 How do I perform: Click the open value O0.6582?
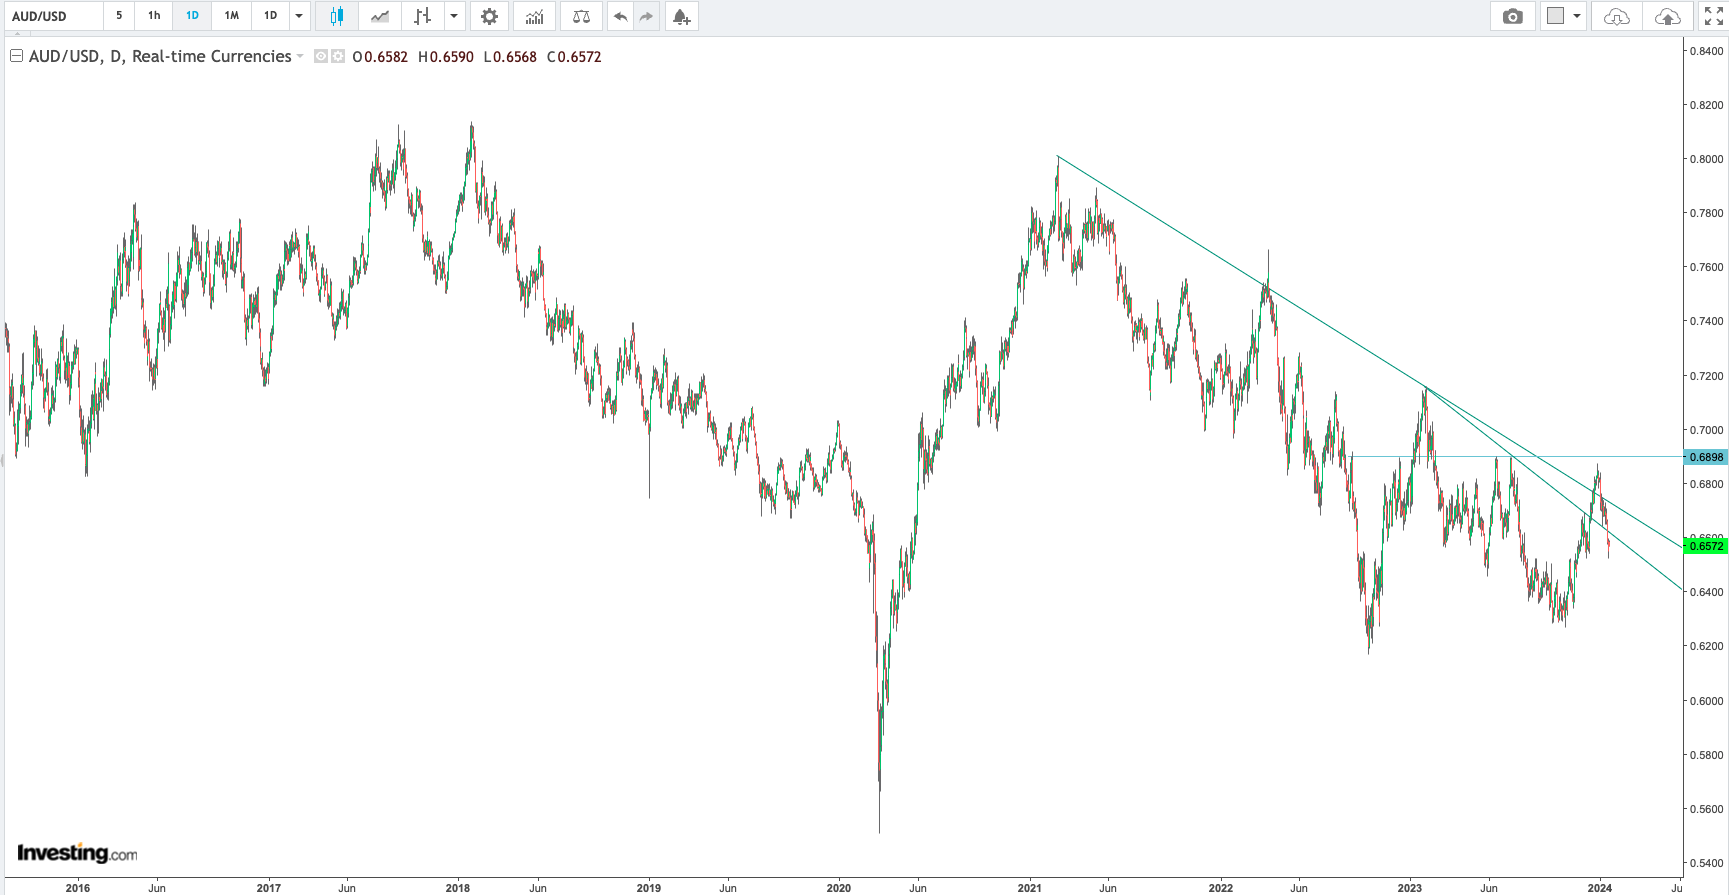click(x=380, y=57)
